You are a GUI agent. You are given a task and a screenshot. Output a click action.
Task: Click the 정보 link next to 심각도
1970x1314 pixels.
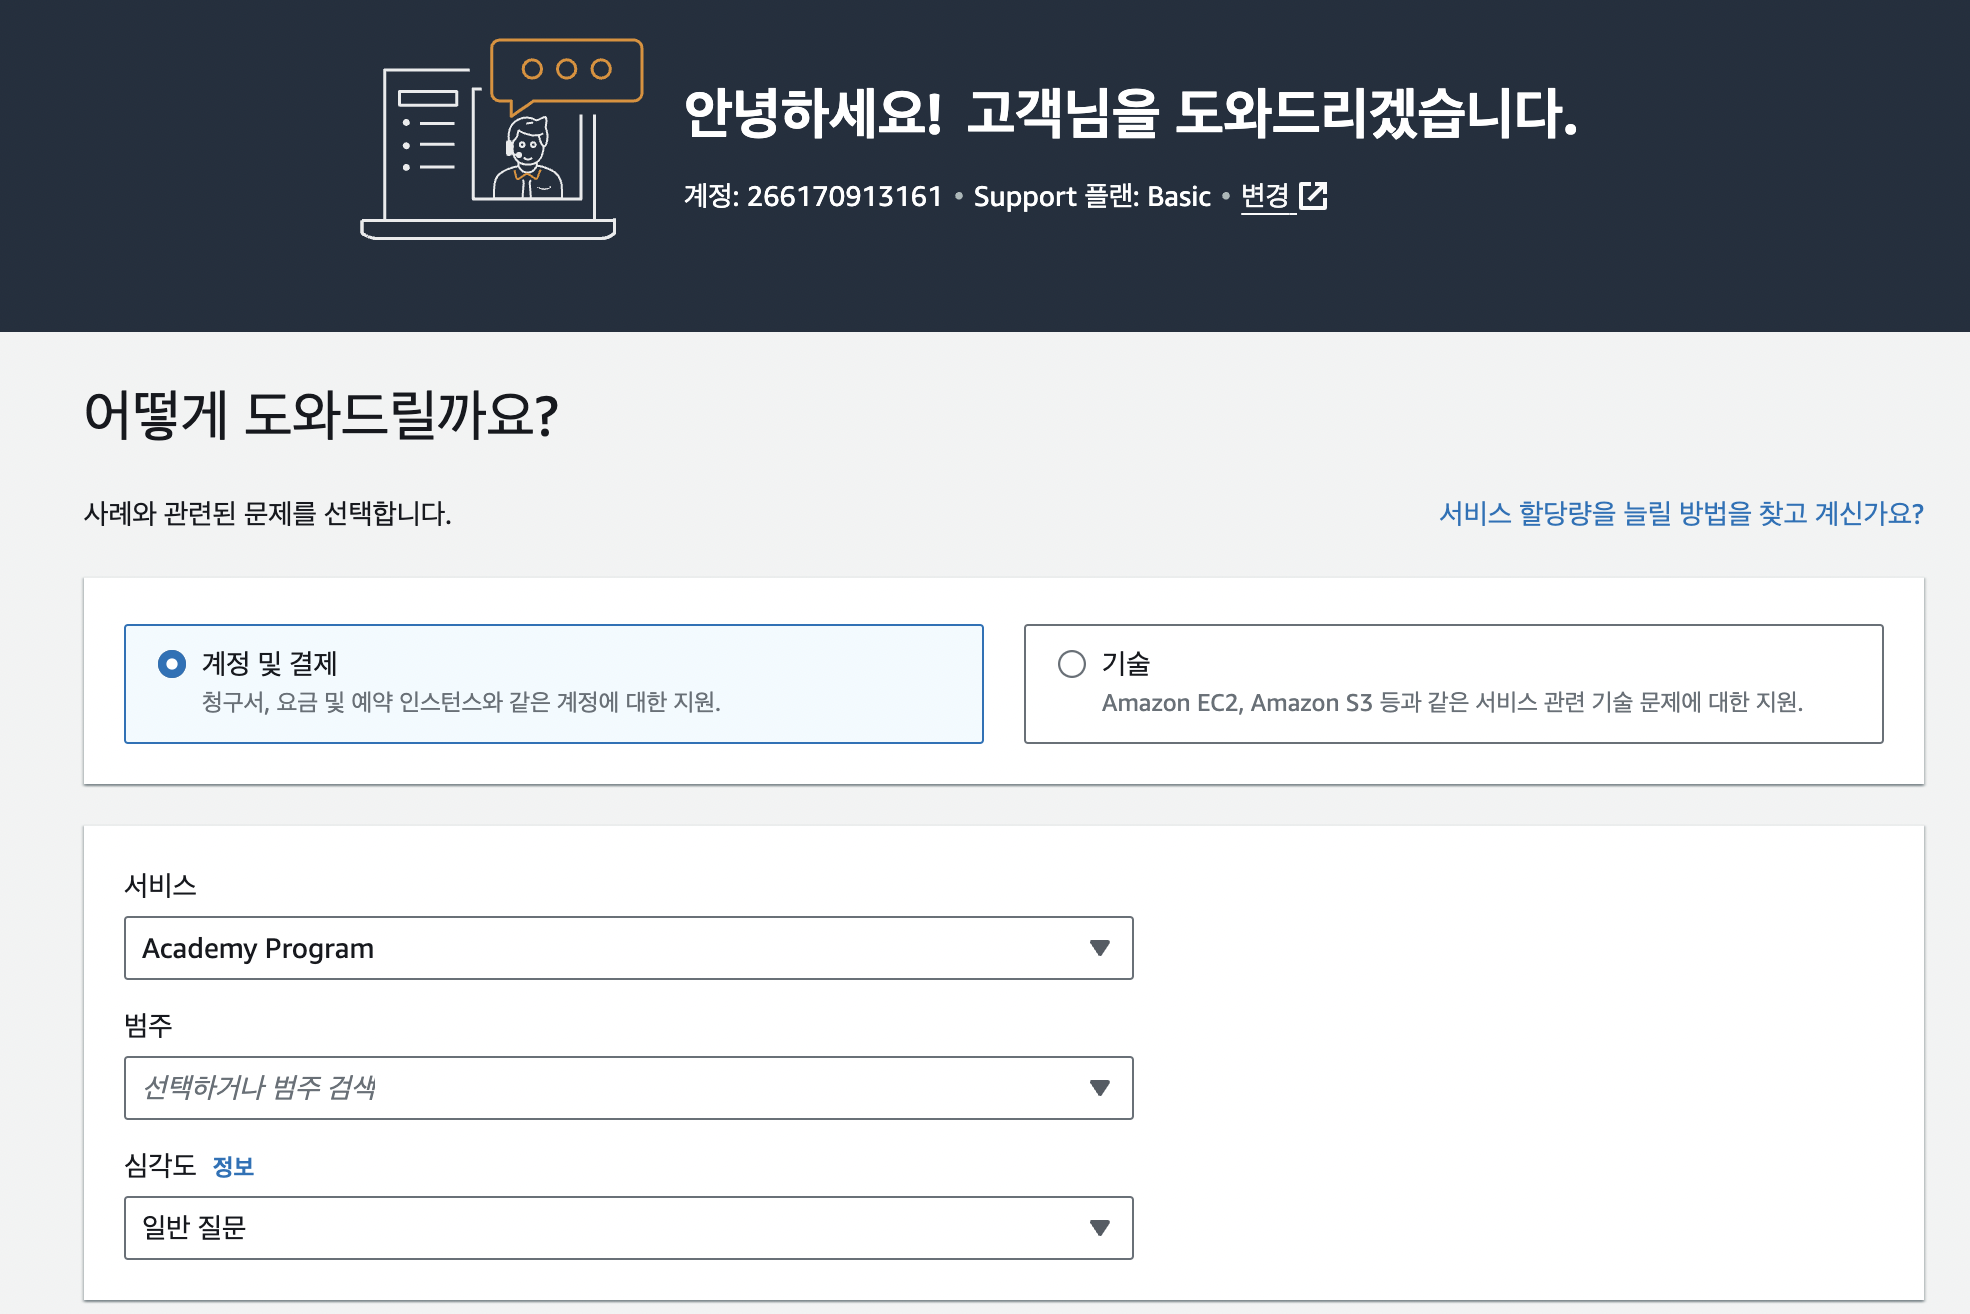coord(233,1166)
